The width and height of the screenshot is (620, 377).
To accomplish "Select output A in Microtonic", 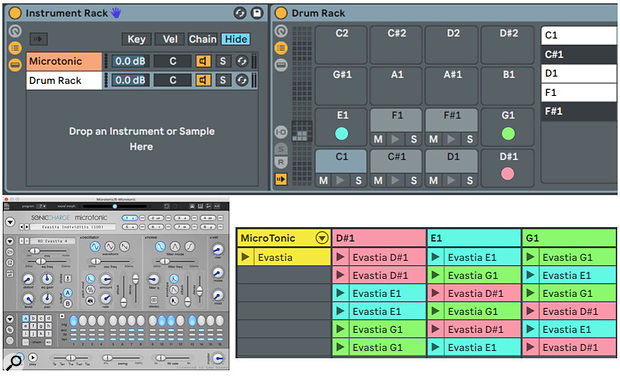I will [68, 293].
